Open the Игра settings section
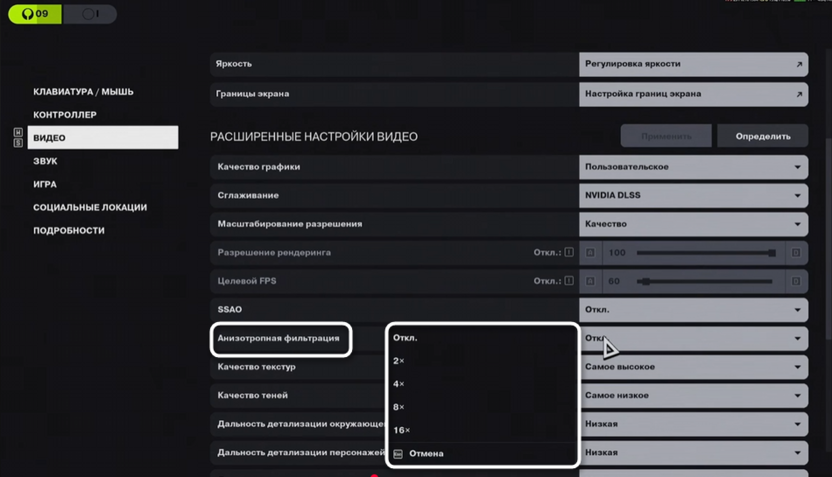Image resolution: width=832 pixels, height=477 pixels. coord(45,184)
